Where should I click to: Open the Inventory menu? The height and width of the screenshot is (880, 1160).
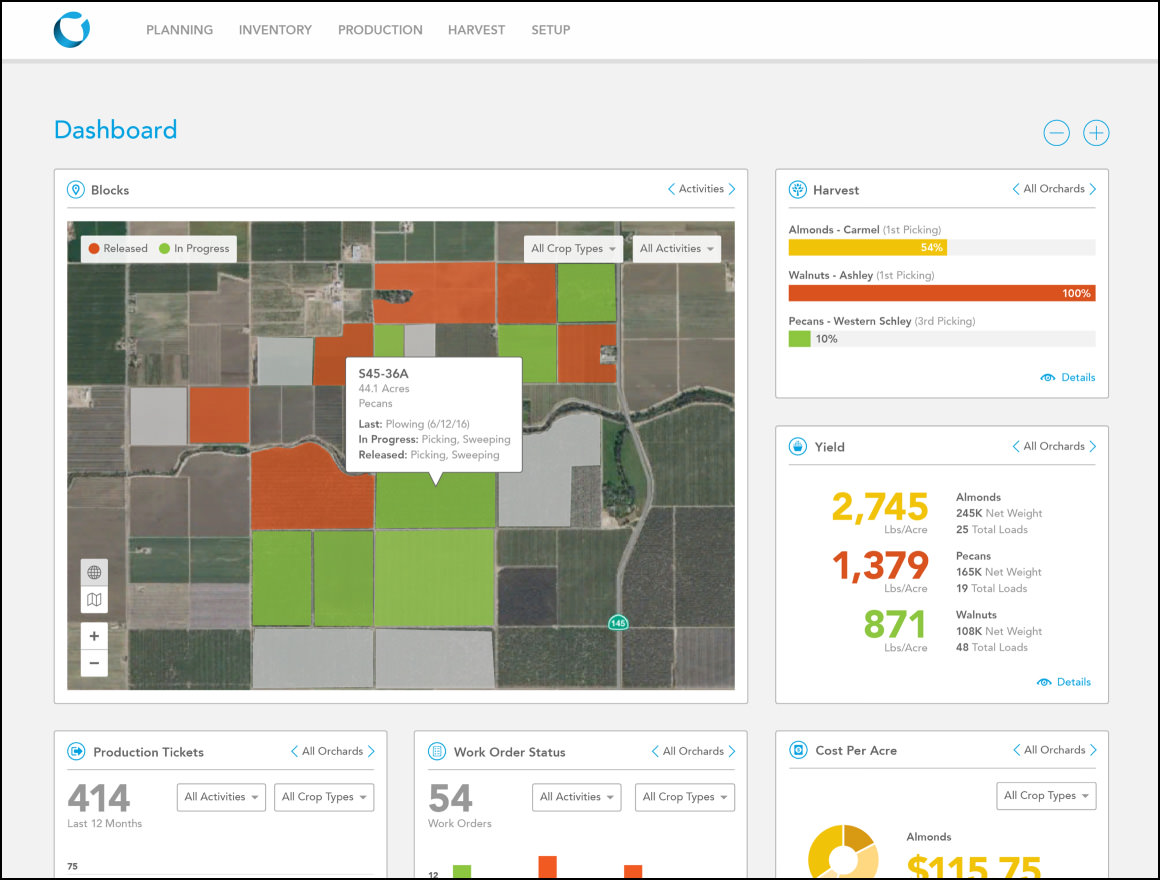tap(275, 30)
